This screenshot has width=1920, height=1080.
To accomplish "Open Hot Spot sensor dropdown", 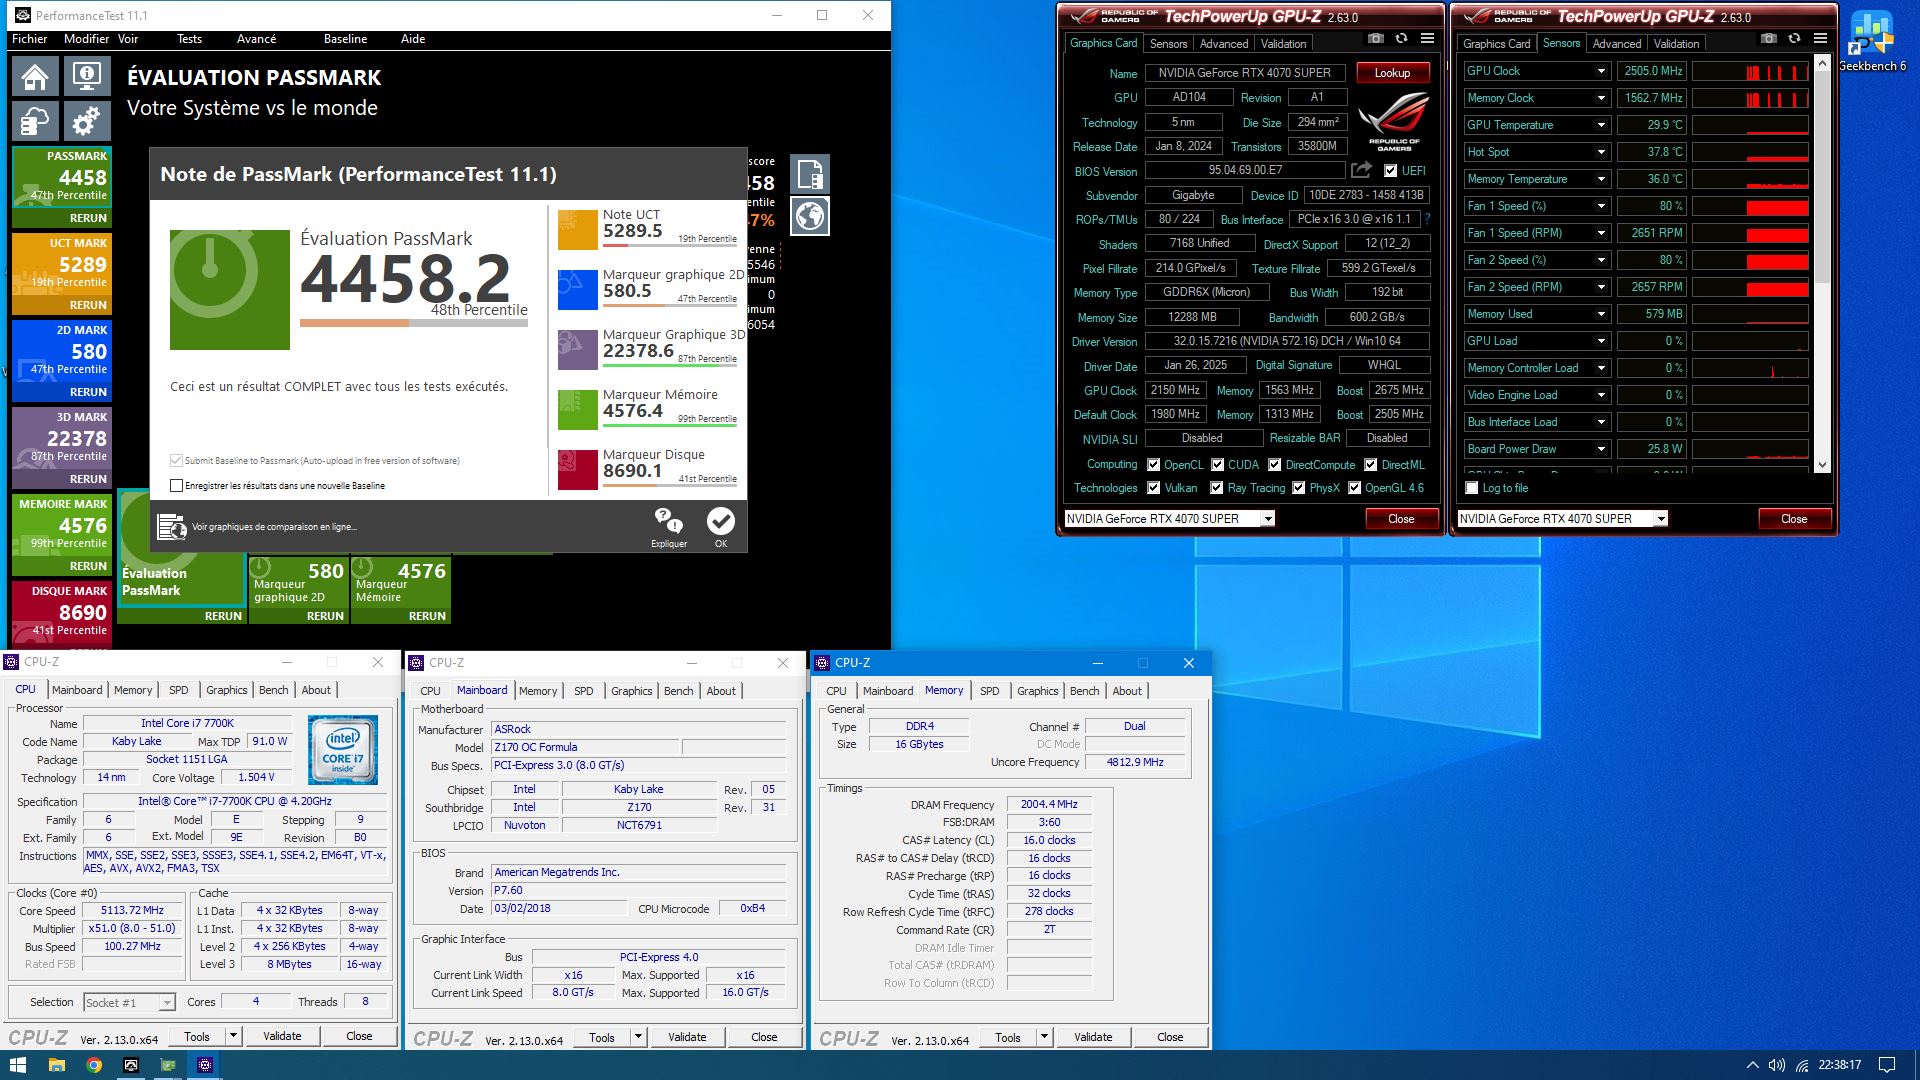I will pyautogui.click(x=1601, y=152).
